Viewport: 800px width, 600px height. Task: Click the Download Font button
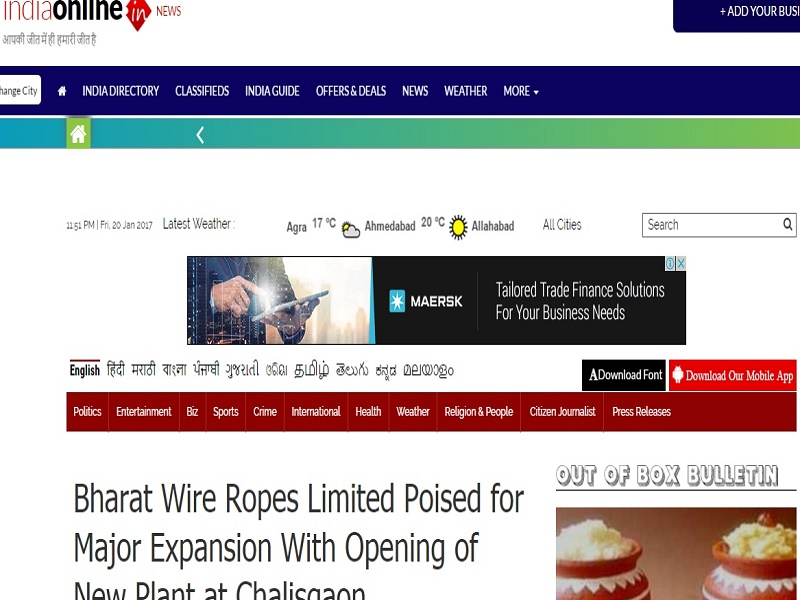pos(624,376)
